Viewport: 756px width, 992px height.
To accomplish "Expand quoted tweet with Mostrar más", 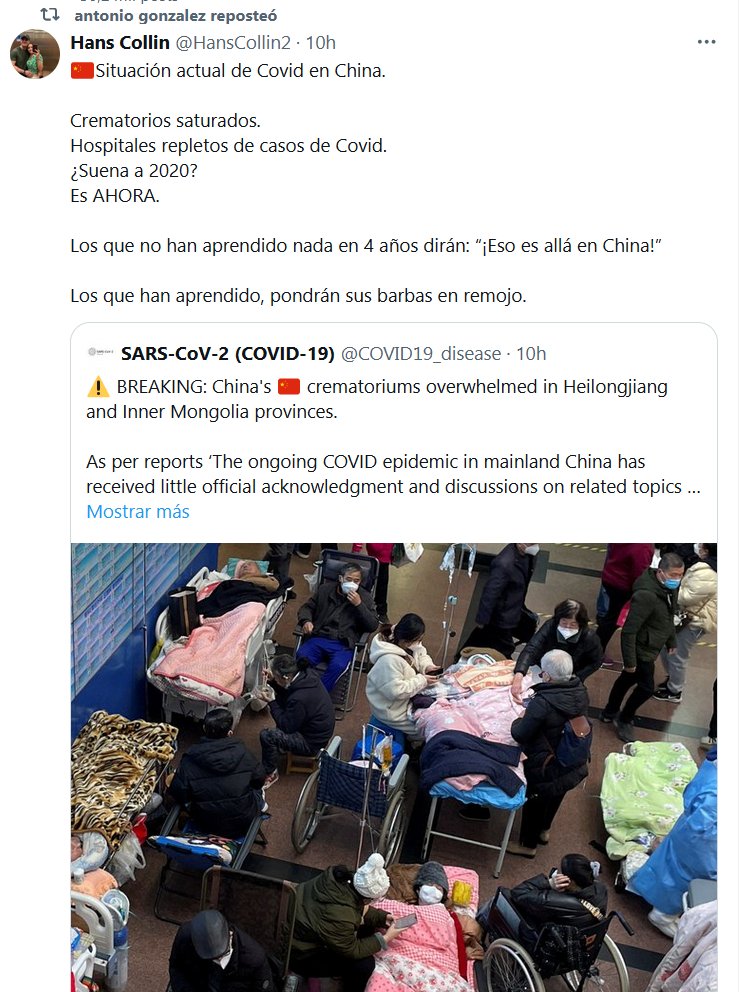I will coord(138,511).
